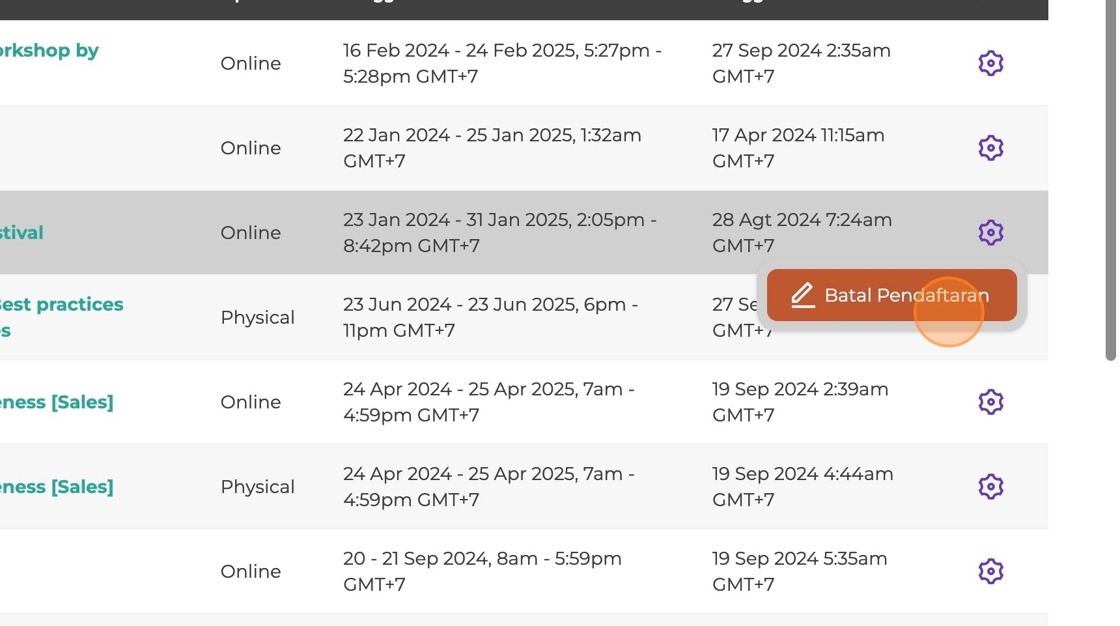Image resolution: width=1120 pixels, height=626 pixels.
Task: Select the 23 Jun 2024 - 23 Jun 2025 date cell
Action: click(490, 317)
